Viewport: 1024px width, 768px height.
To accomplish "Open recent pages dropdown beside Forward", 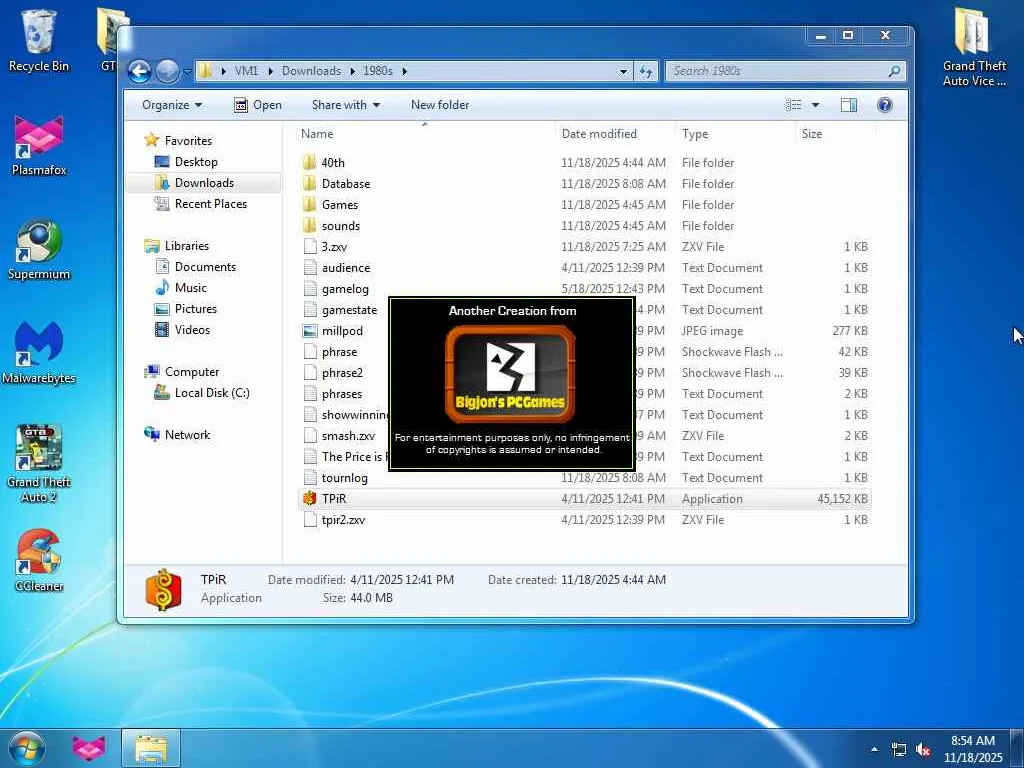I will [x=187, y=71].
